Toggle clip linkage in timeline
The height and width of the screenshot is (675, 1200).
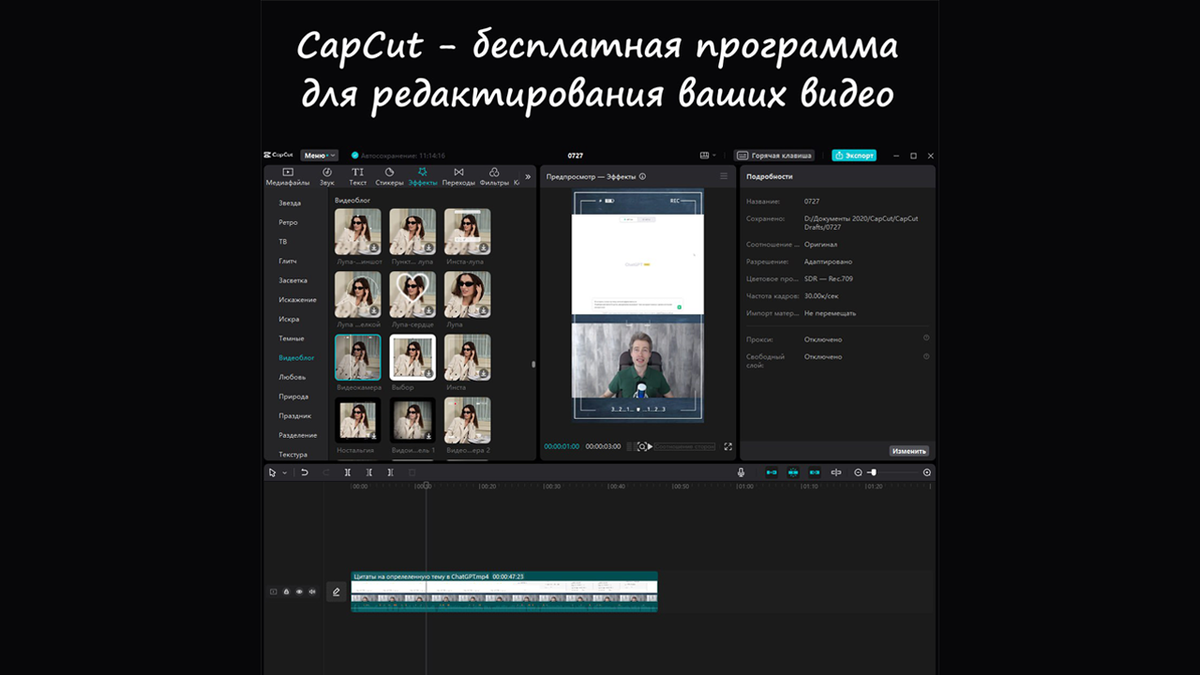814,472
